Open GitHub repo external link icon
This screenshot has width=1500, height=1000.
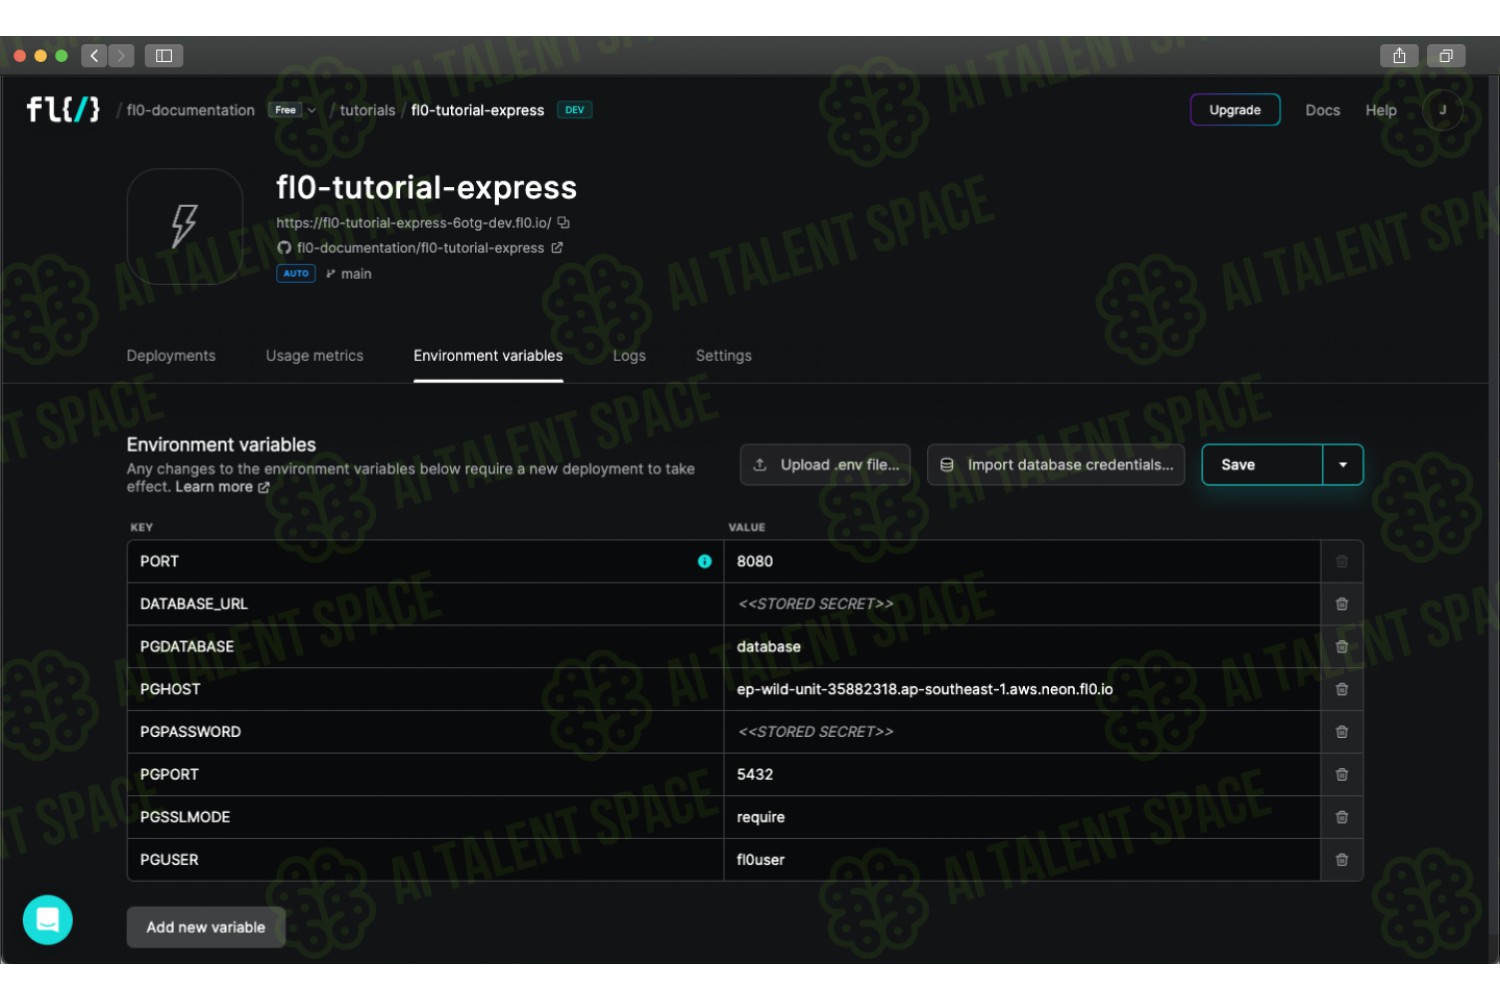tap(557, 247)
